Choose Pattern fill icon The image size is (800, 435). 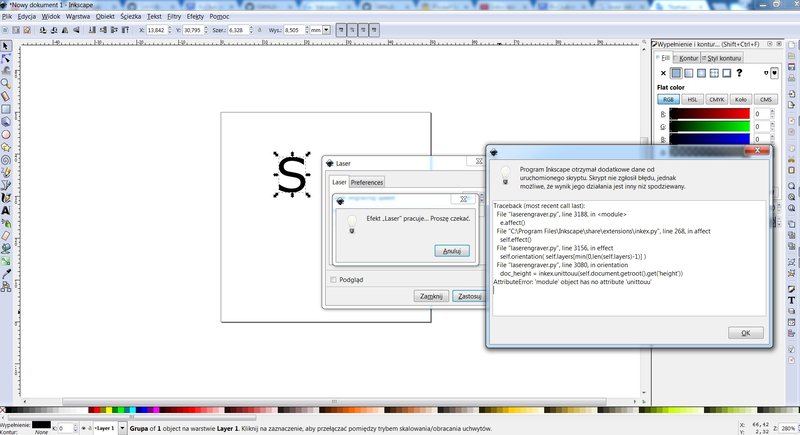coord(714,73)
